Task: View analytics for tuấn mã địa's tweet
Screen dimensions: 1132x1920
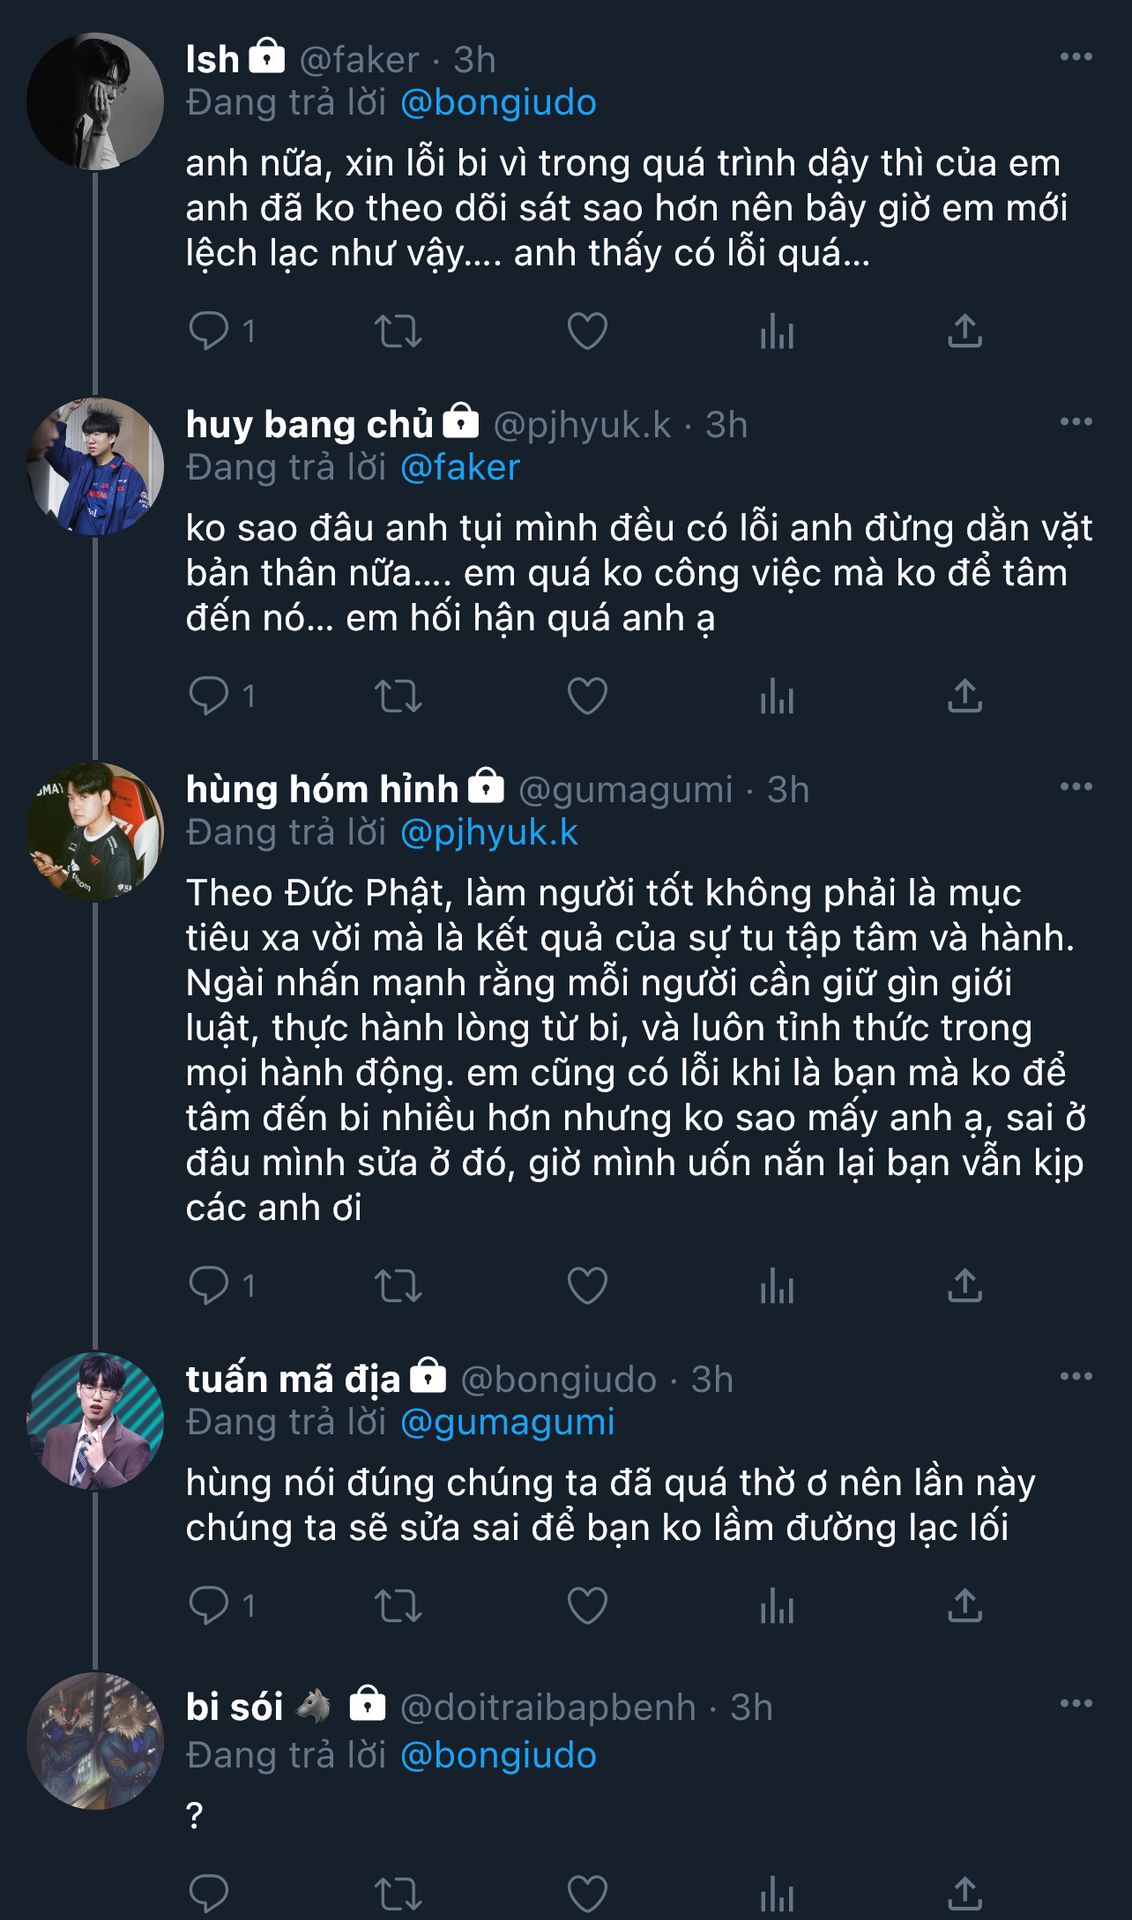Action: click(x=776, y=1606)
